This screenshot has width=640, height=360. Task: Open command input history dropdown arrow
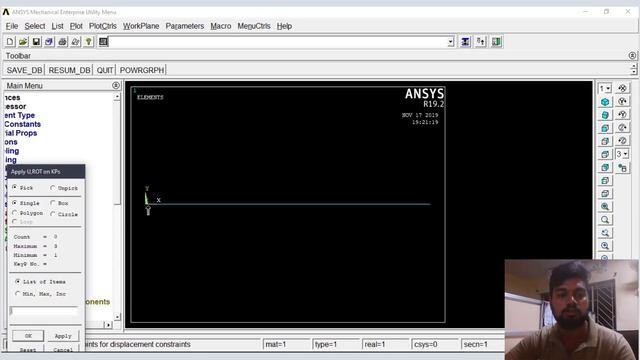(x=451, y=42)
